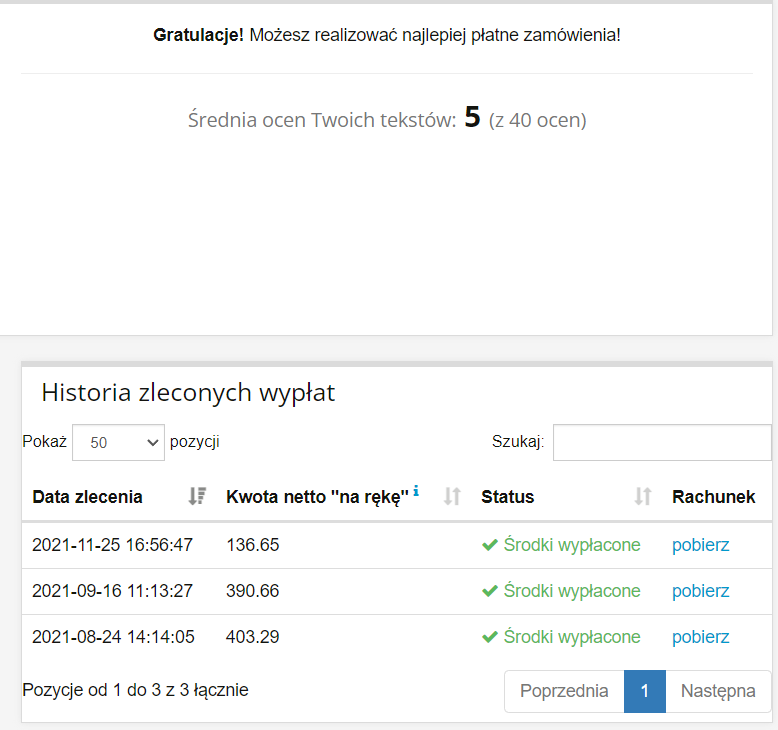Image resolution: width=778 pixels, height=730 pixels.
Task: Select page 1 in pagination
Action: (x=645, y=691)
